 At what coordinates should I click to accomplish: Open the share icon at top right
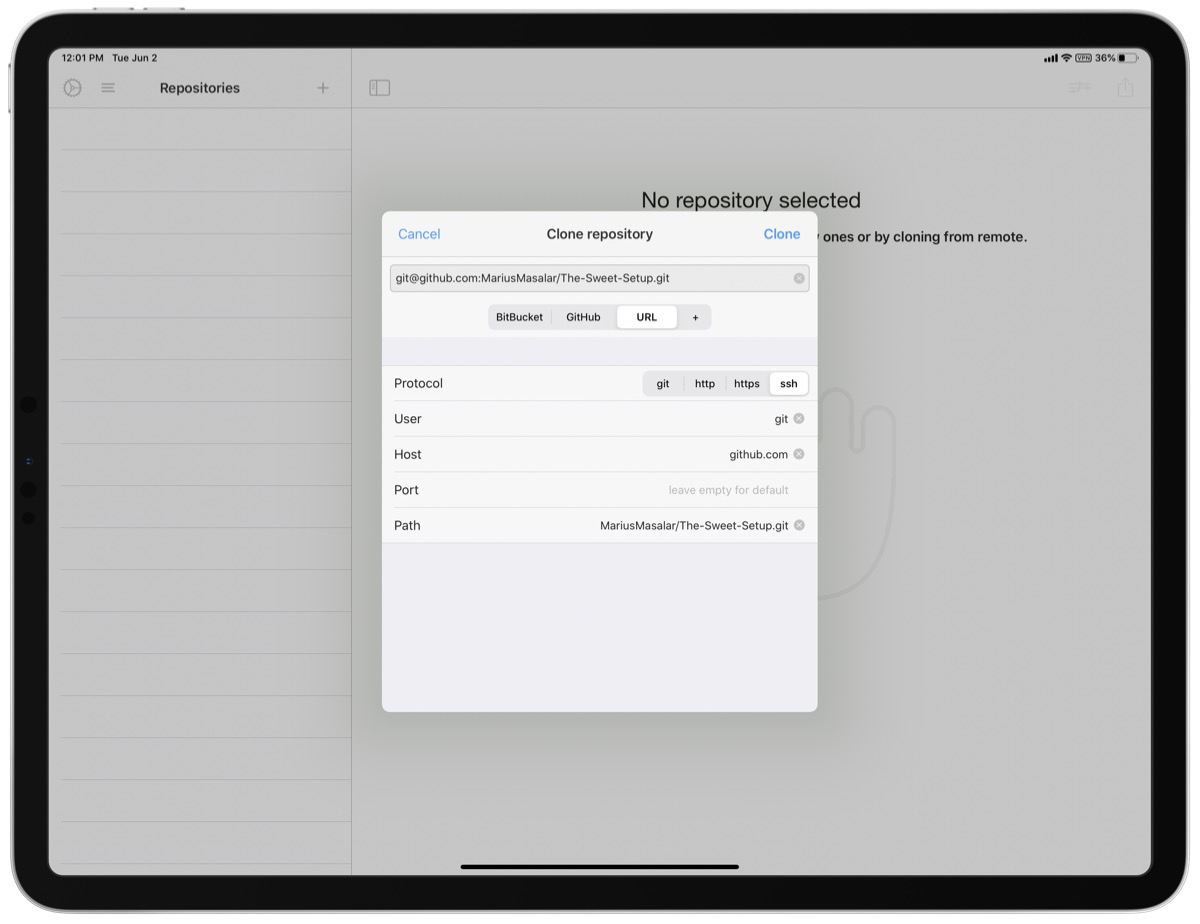pos(1126,87)
